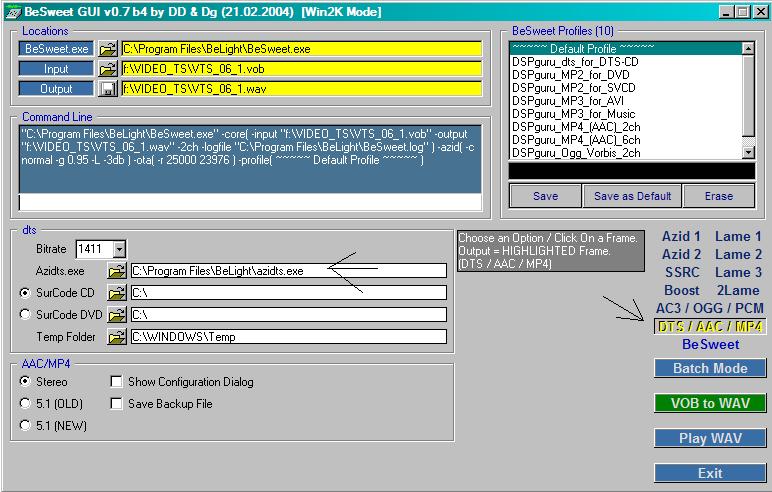Select the Default Profile entry

(626, 49)
